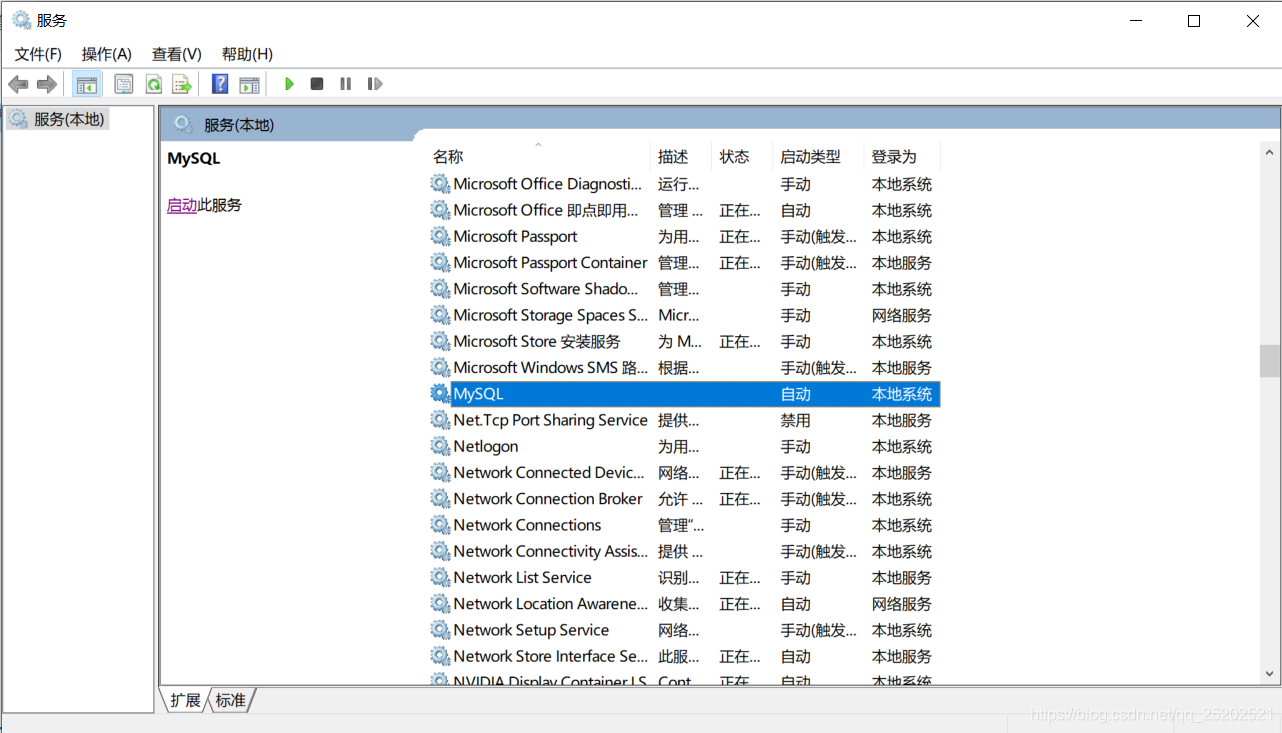Click gear icon of Network Setup Service

pos(440,630)
